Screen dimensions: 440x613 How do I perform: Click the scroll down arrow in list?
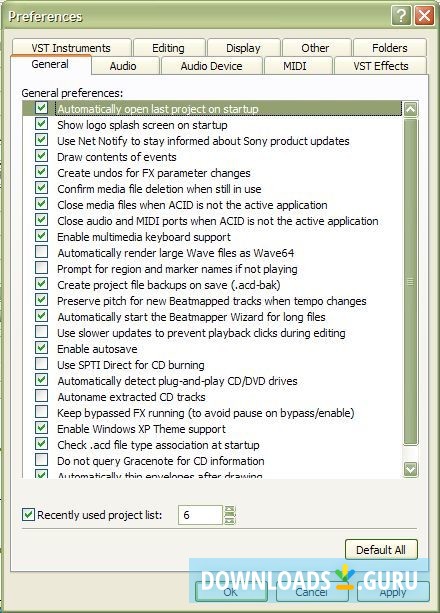click(x=410, y=469)
